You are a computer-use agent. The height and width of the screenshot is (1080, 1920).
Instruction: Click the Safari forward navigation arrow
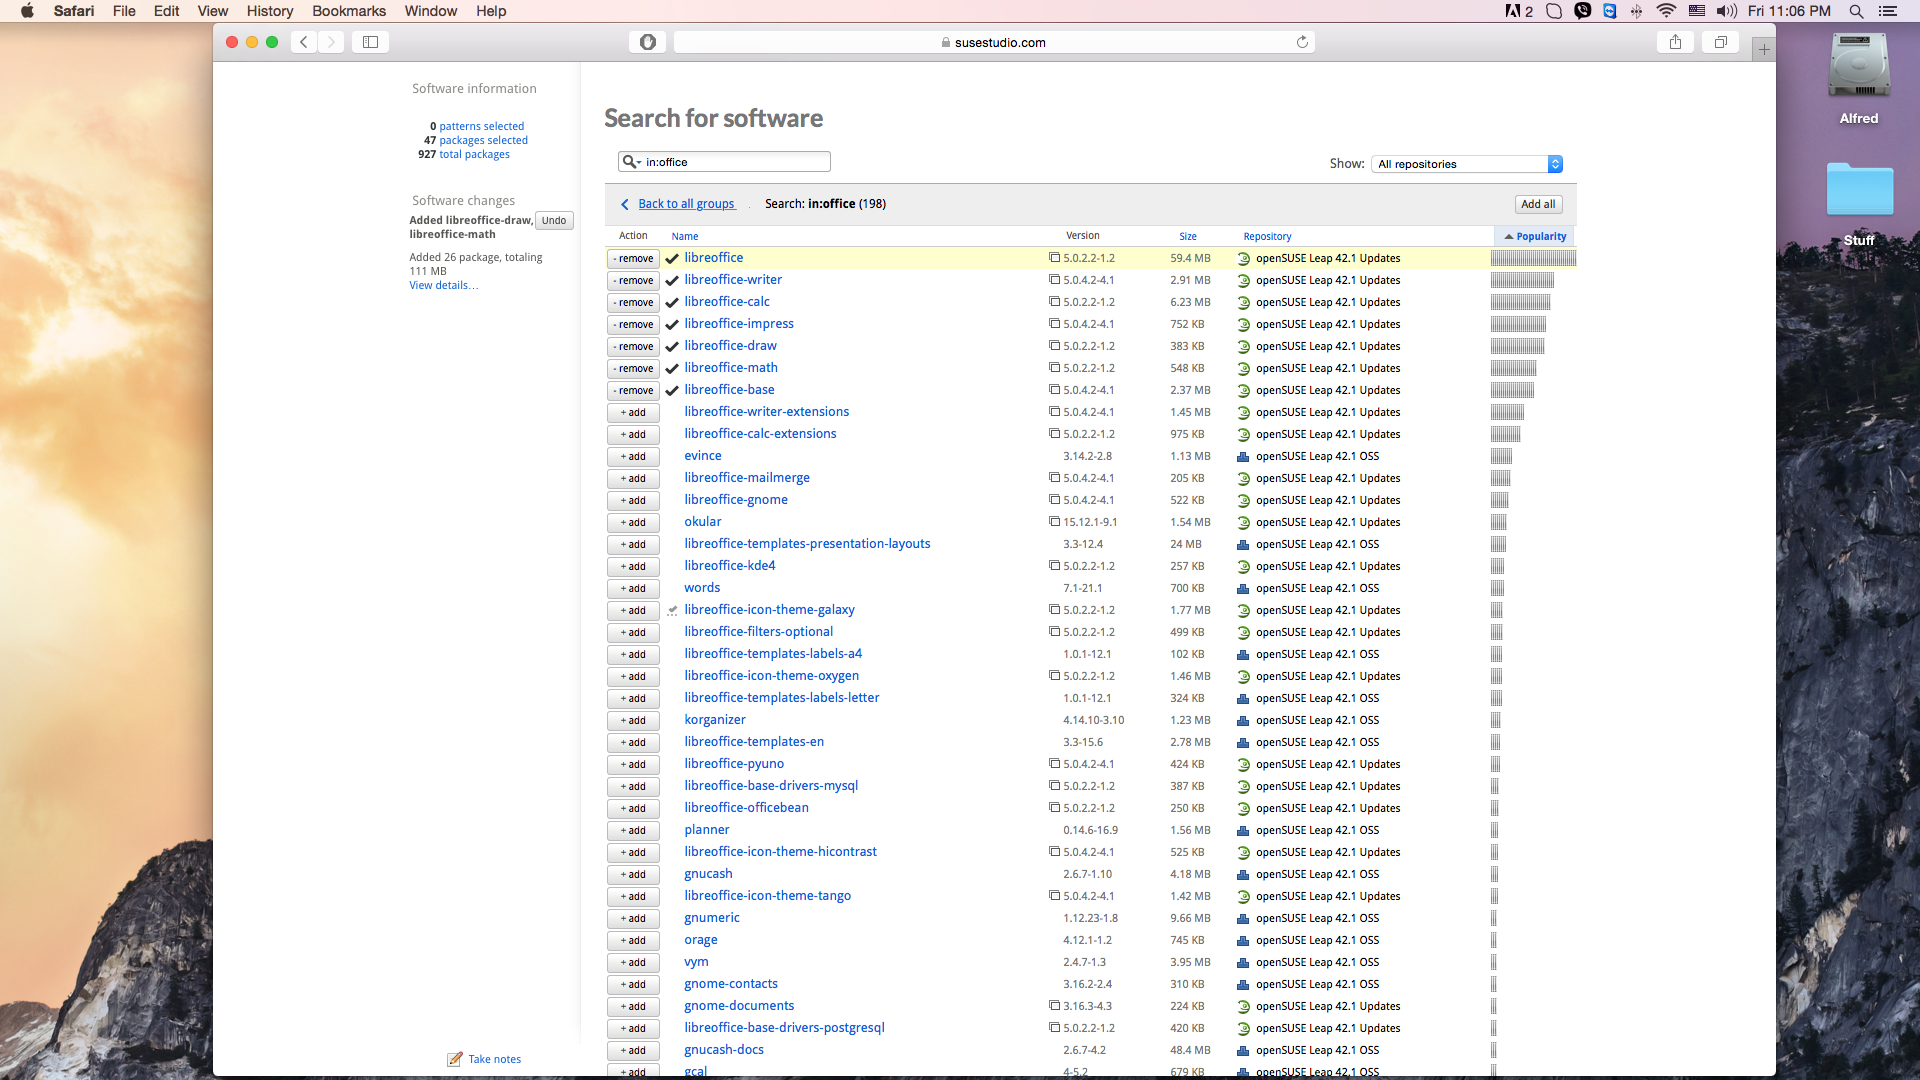[331, 42]
